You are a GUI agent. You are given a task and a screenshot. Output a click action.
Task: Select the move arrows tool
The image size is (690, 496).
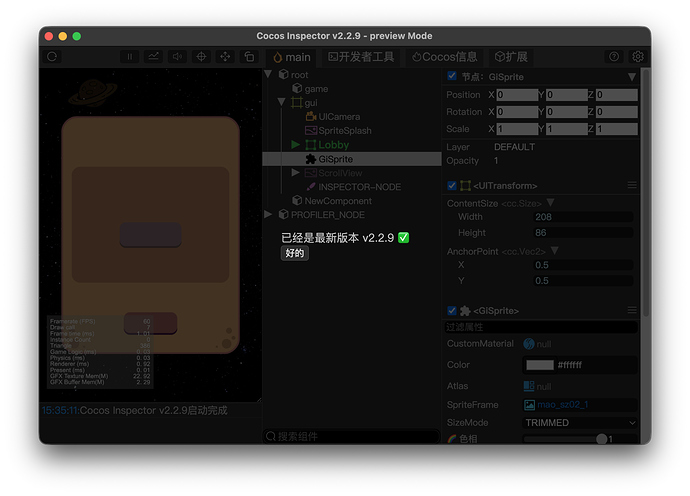click(225, 57)
